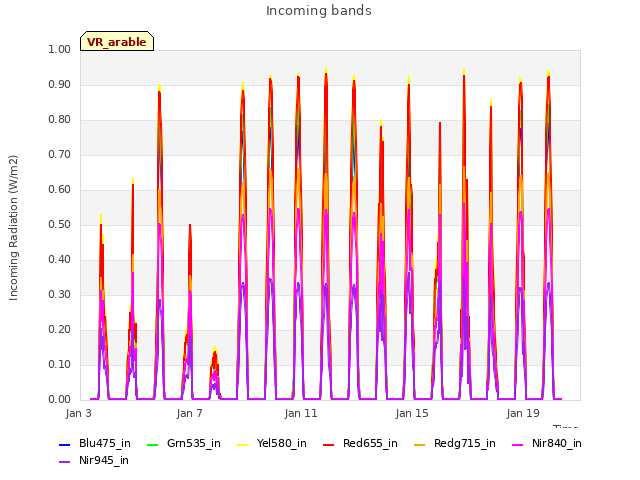Click the 0.20 y-axis tick label
Viewport: 640px width, 480px height.
[x=60, y=329]
